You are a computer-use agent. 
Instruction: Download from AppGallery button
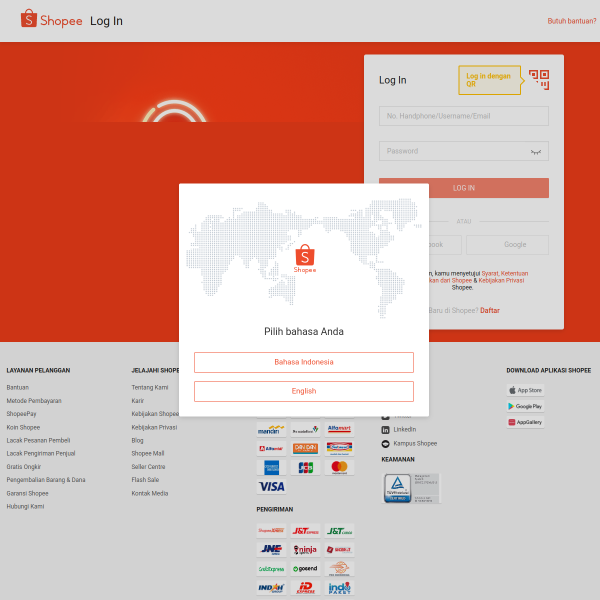click(x=525, y=422)
